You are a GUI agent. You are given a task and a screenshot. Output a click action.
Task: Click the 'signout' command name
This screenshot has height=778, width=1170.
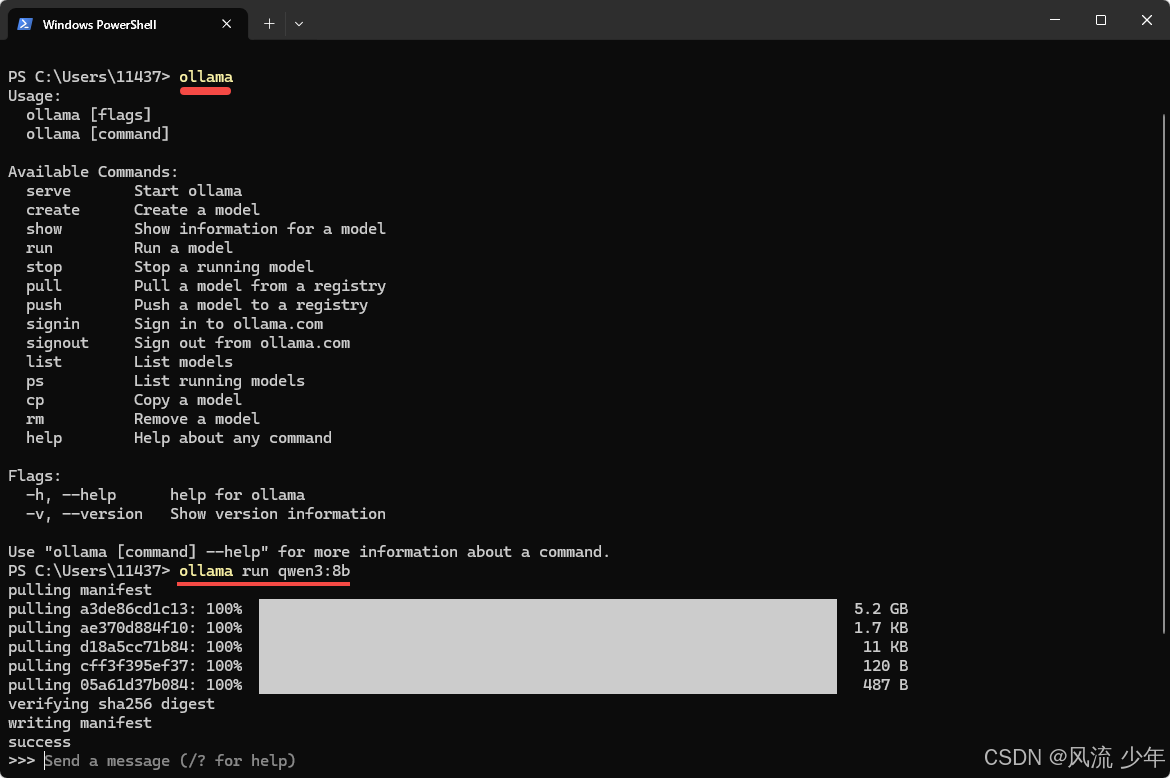(57, 343)
